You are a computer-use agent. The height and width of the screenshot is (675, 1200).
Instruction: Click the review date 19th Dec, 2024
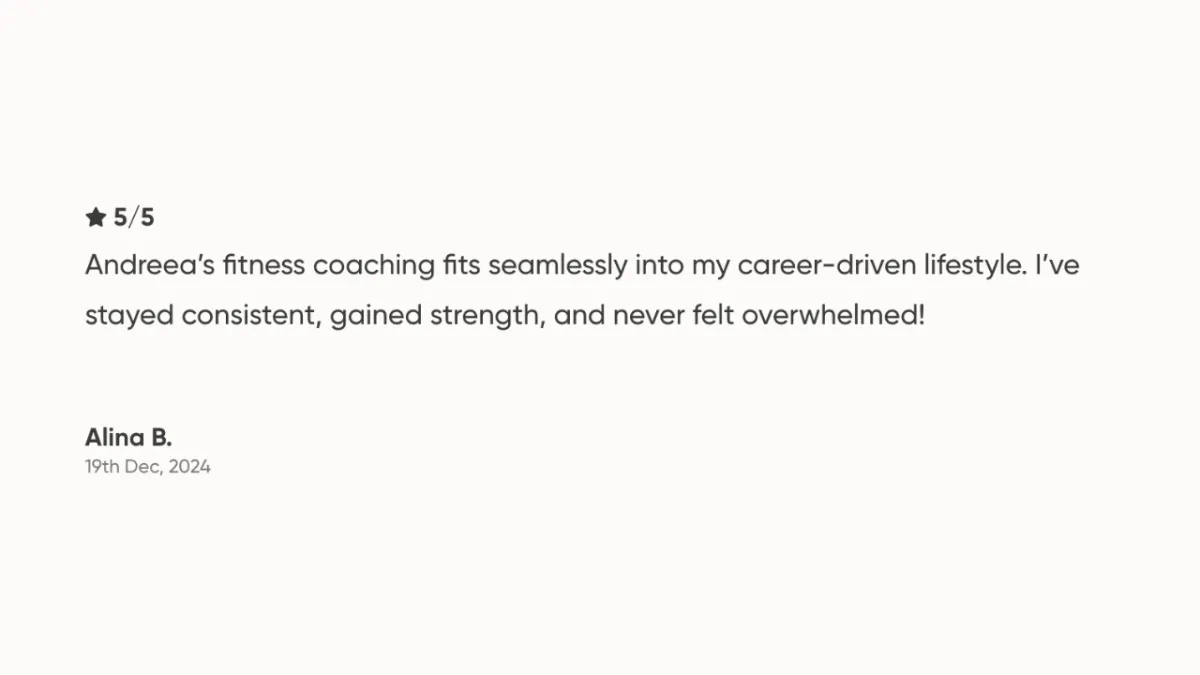[148, 466]
